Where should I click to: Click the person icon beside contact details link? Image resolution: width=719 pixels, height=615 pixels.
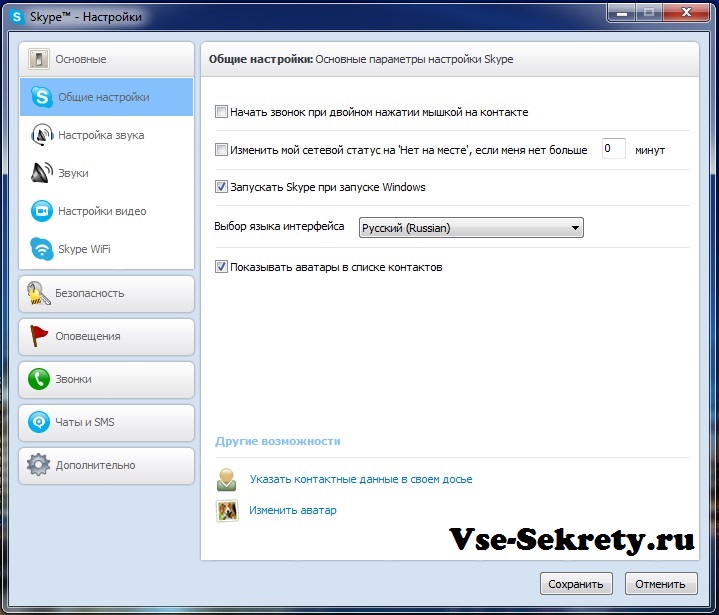coord(227,480)
